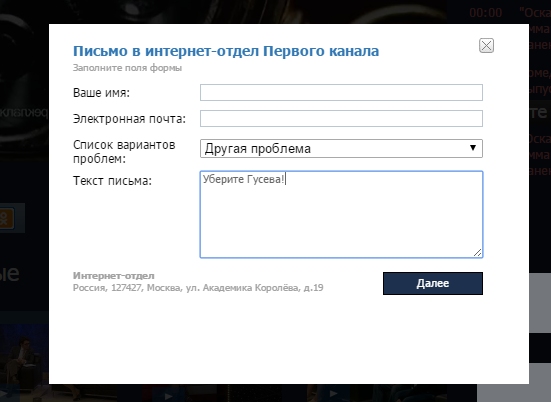
Task: Click the text area resize grip
Action: tap(478, 253)
